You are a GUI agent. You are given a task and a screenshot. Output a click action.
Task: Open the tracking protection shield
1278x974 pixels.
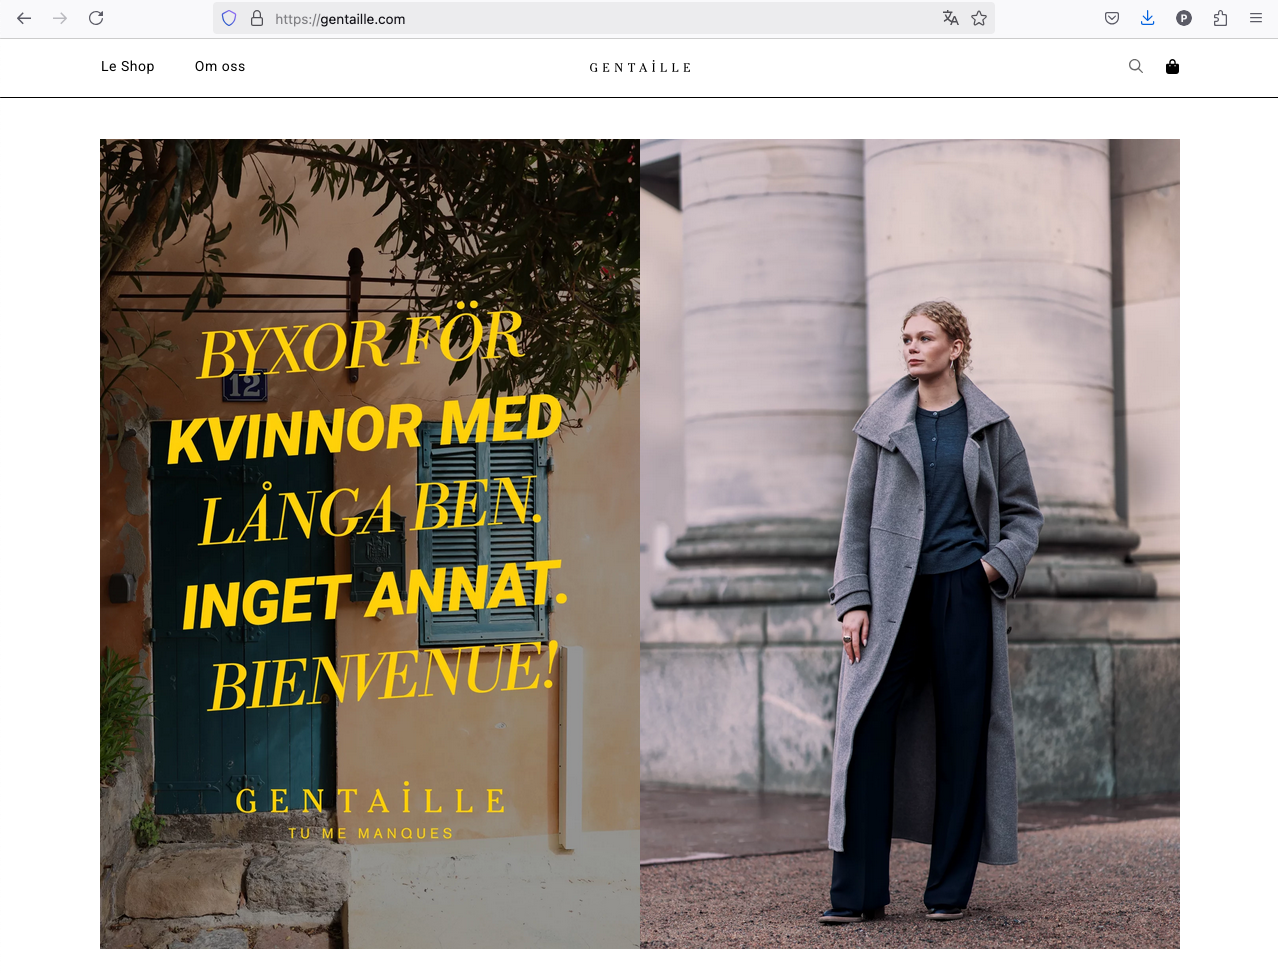pos(229,18)
